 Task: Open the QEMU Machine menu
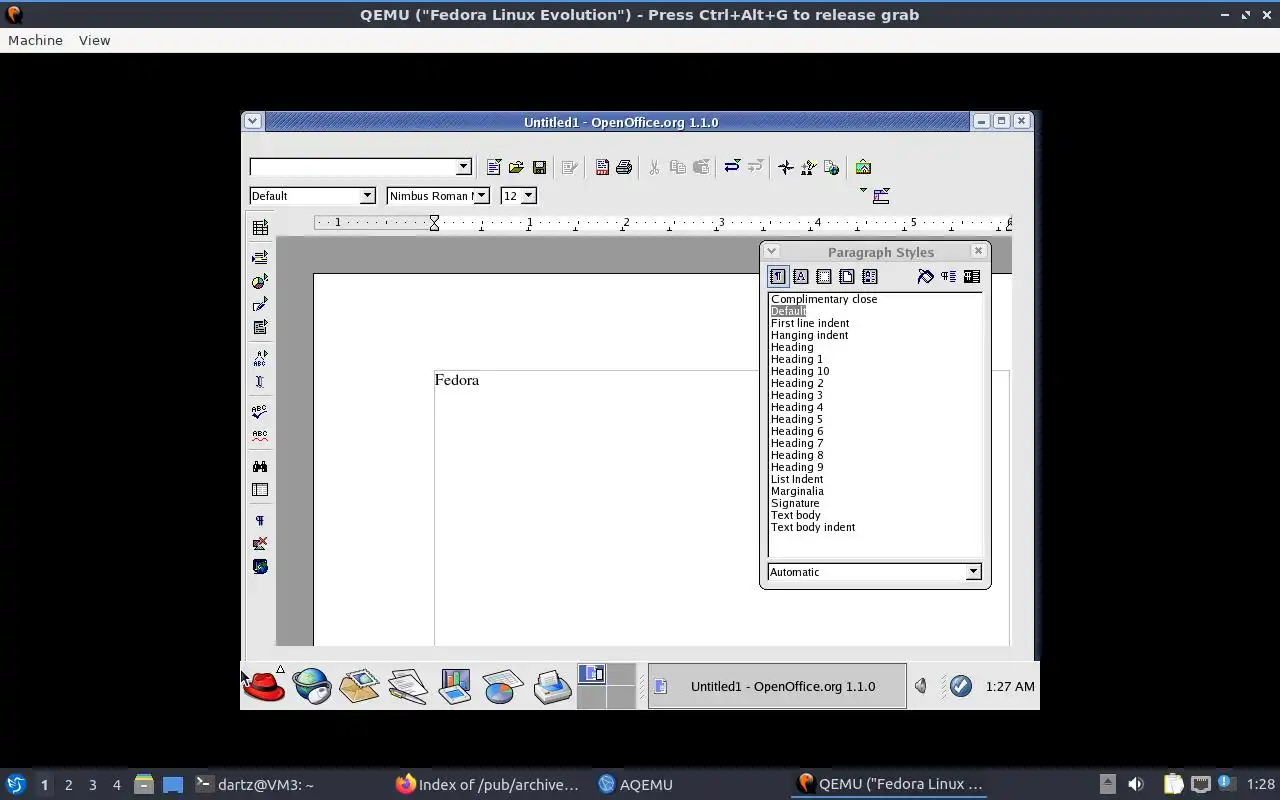pyautogui.click(x=35, y=40)
